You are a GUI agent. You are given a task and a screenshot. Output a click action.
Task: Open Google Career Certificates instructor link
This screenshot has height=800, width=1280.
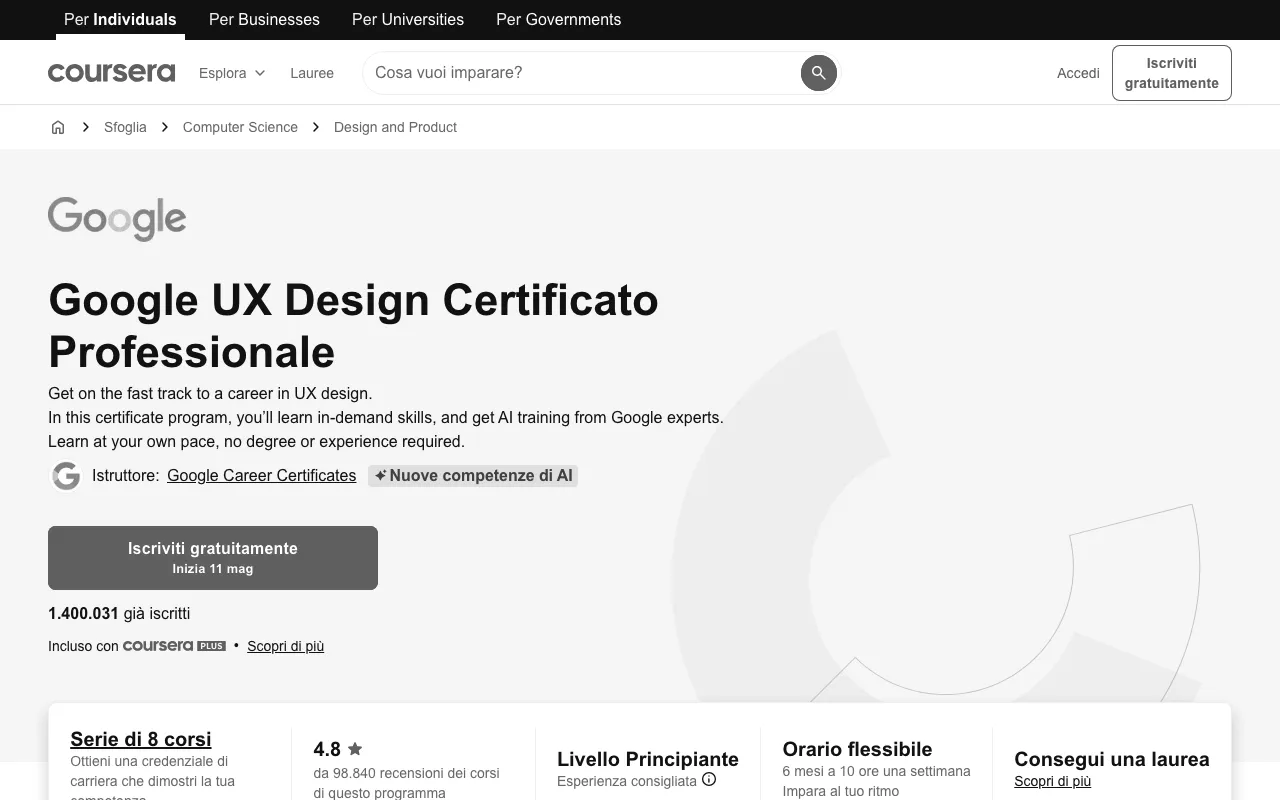click(261, 476)
